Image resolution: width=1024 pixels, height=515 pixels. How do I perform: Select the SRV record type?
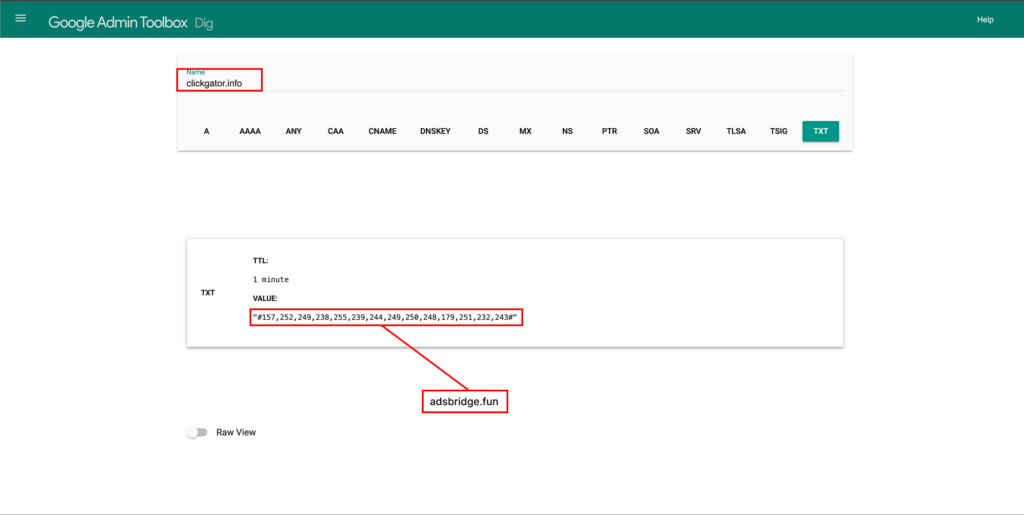click(x=693, y=132)
